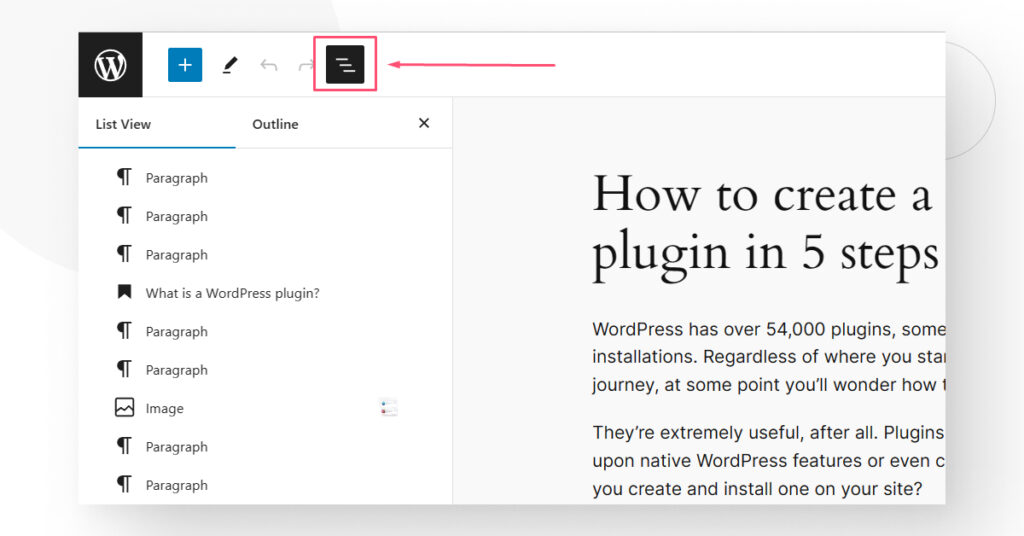Click the paragraph starting "WordPress has over 54,000"

tap(769, 356)
